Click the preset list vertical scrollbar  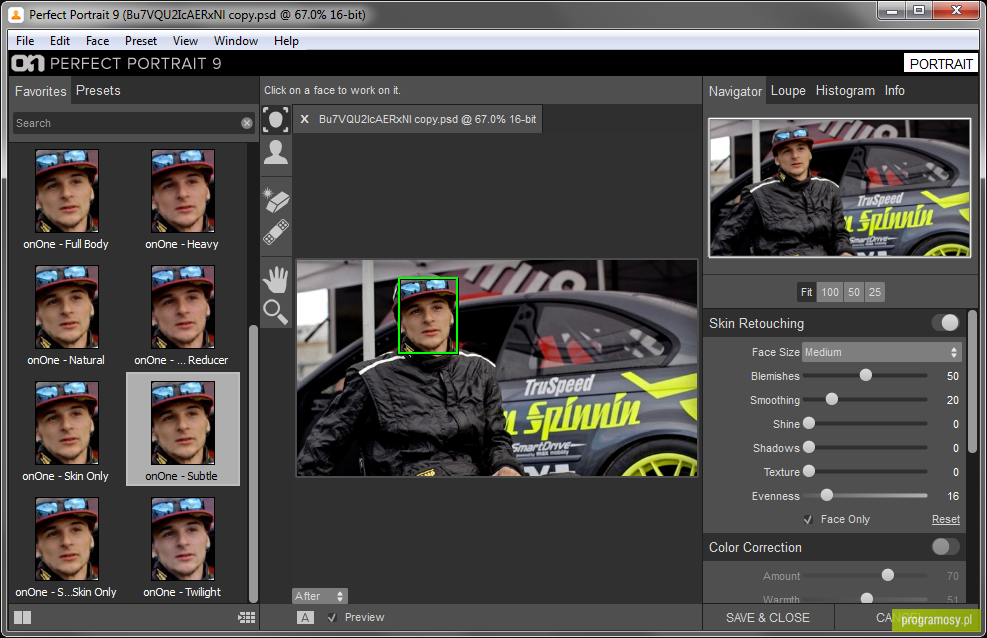[x=253, y=464]
